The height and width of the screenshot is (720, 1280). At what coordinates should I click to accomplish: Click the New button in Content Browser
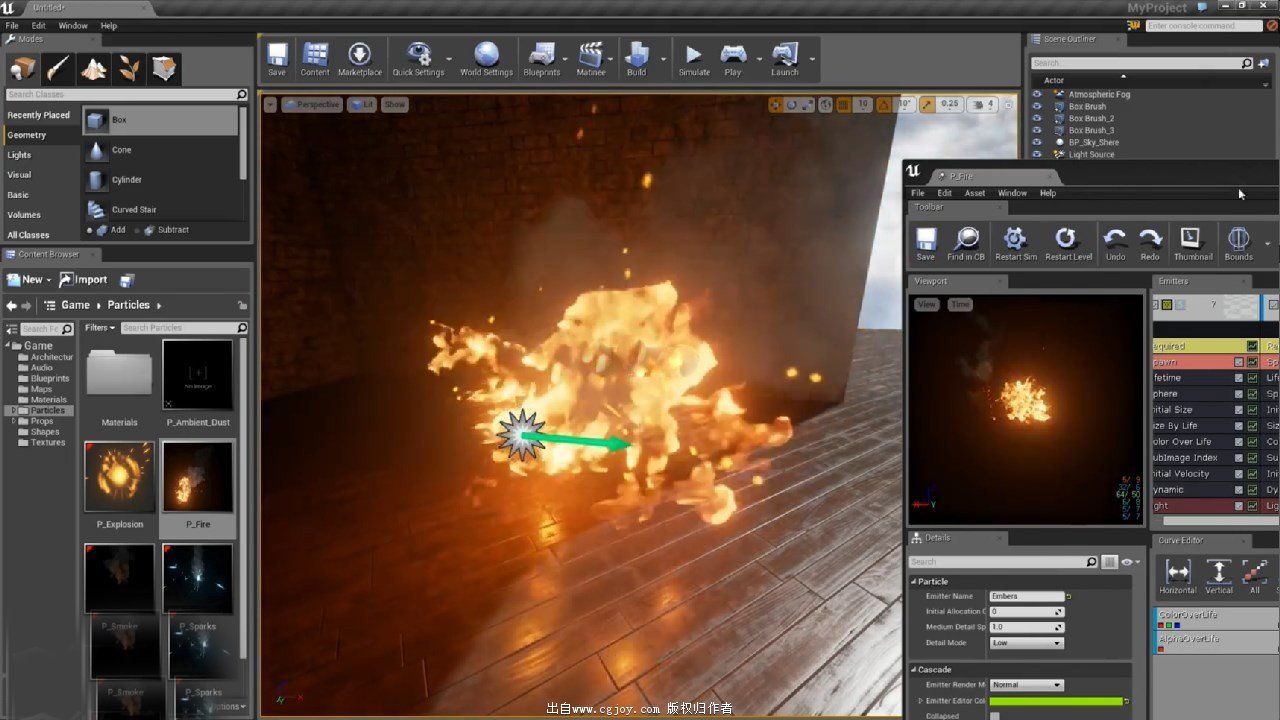click(x=28, y=280)
